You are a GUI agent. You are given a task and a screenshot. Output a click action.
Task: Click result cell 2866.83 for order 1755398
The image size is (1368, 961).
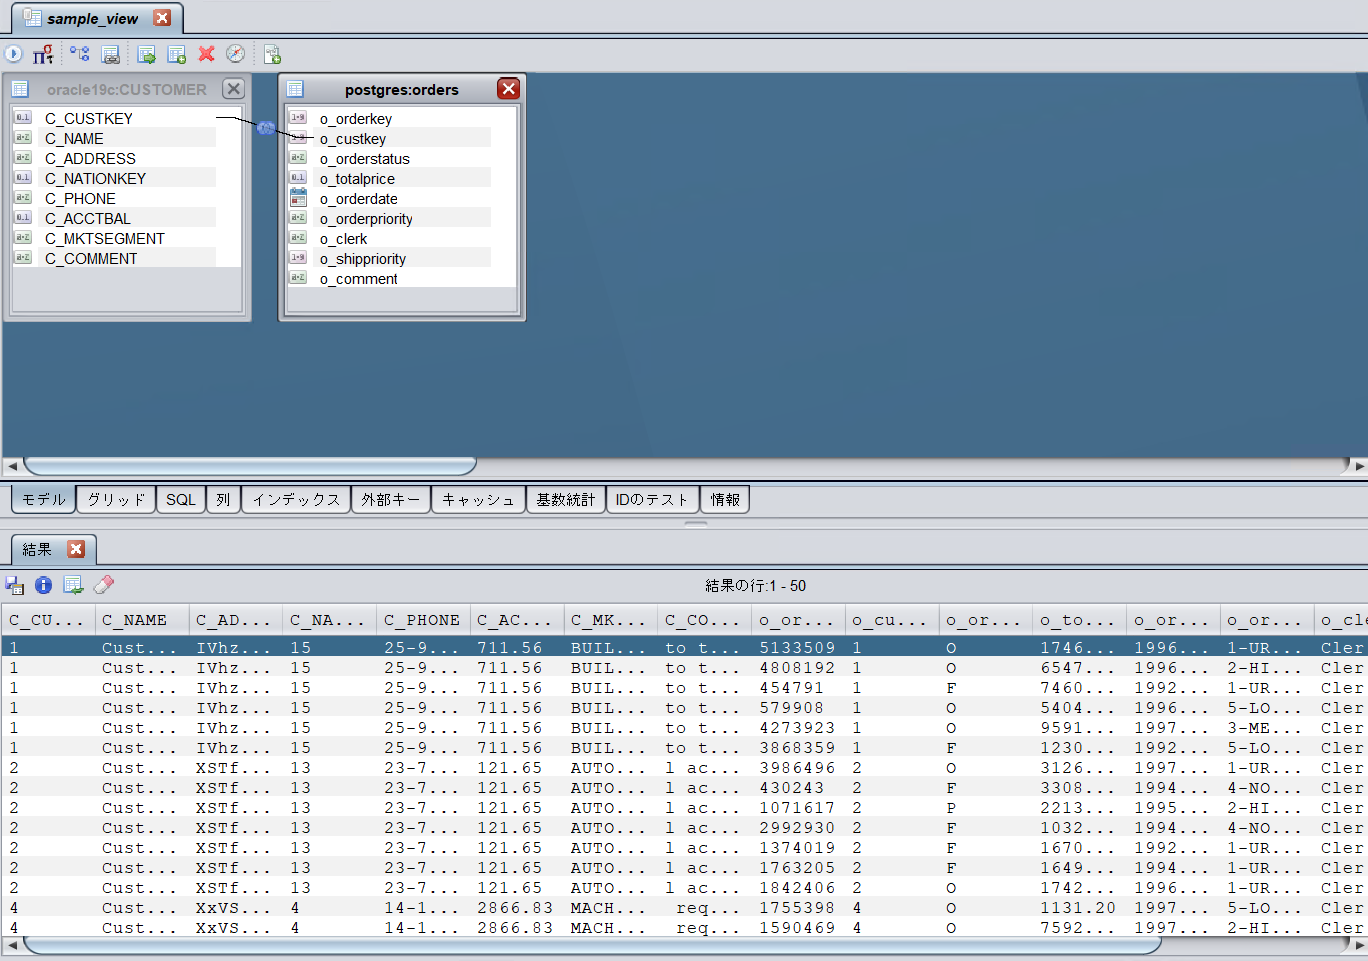click(x=516, y=908)
